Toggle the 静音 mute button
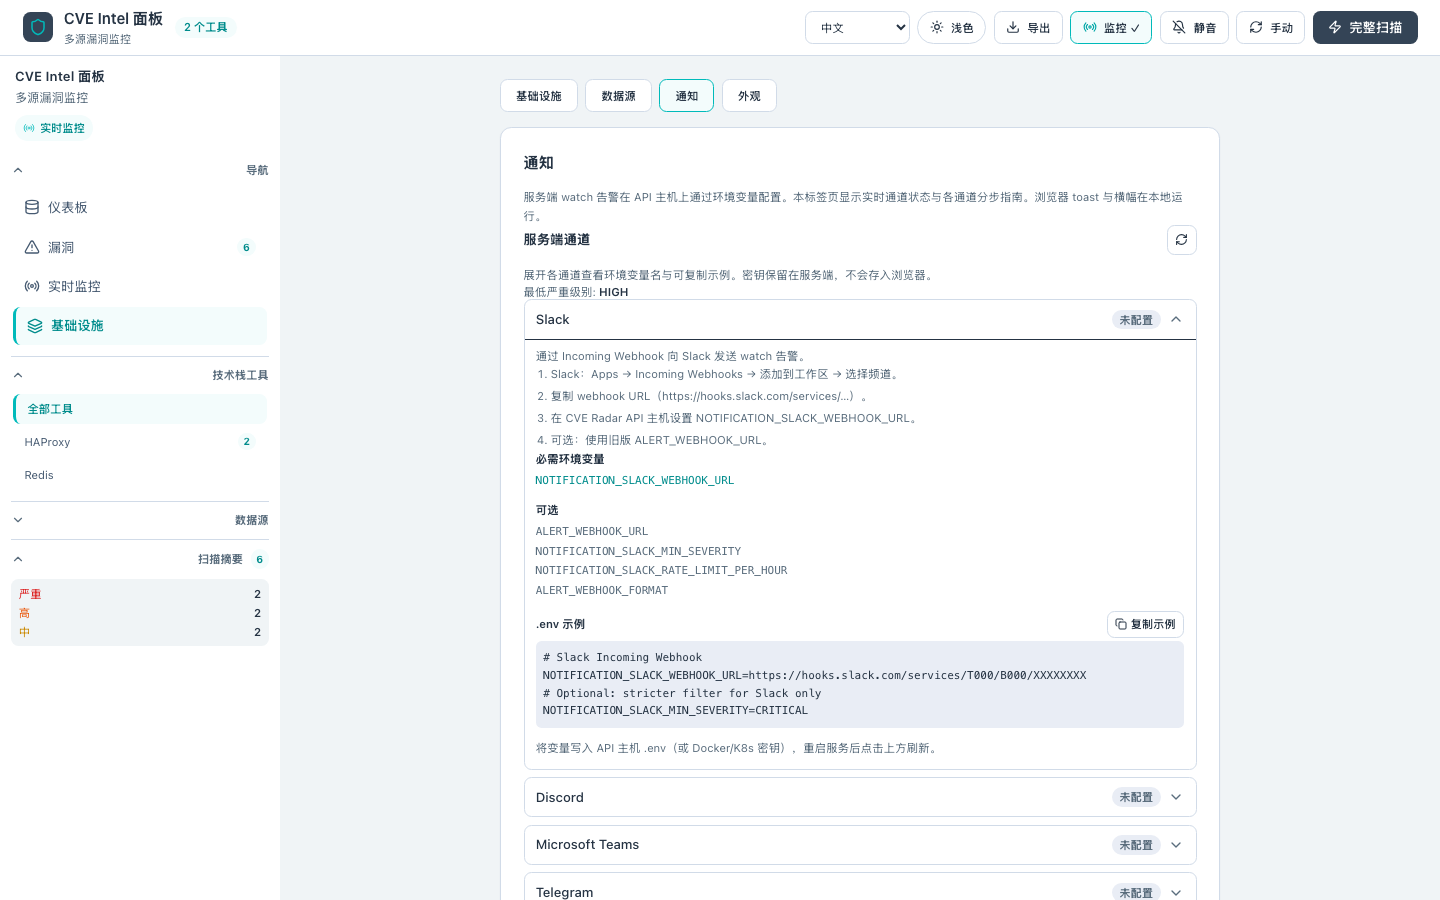The height and width of the screenshot is (900, 1440). [1194, 28]
